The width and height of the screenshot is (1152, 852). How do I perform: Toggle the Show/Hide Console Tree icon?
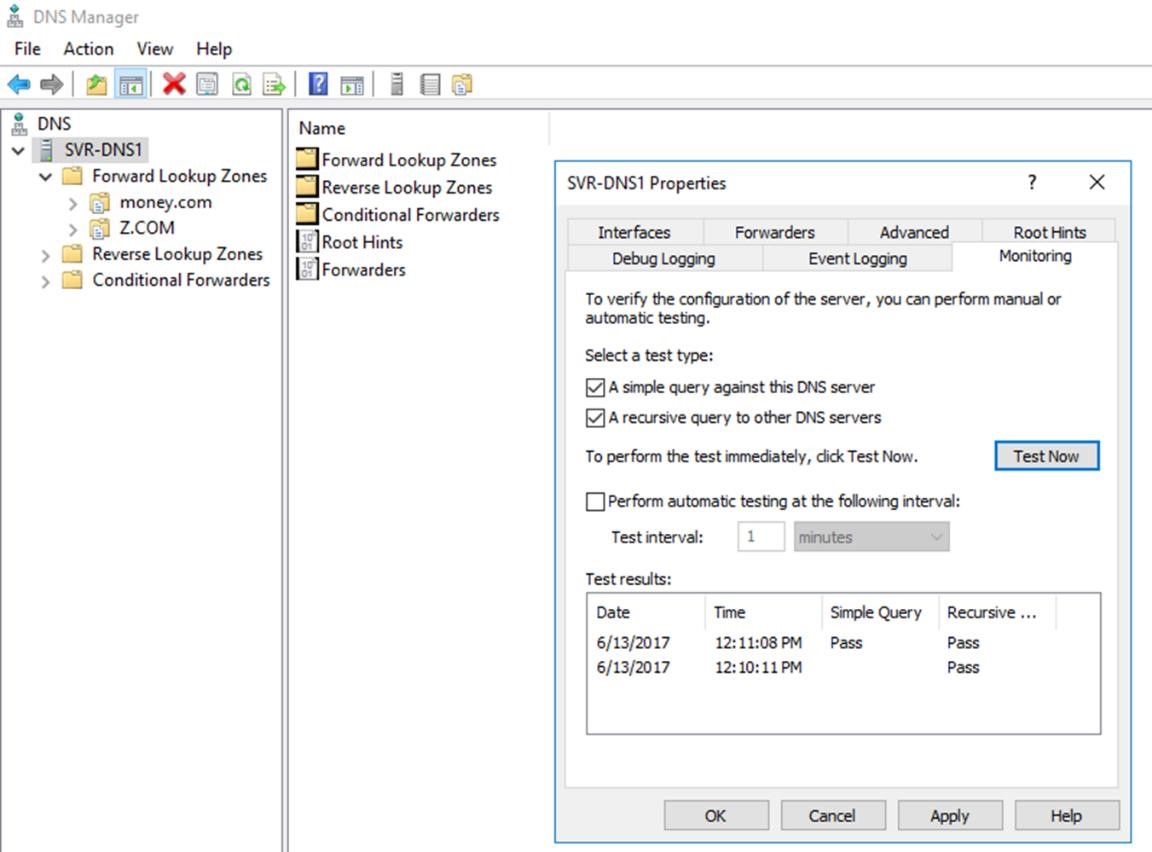pos(130,85)
